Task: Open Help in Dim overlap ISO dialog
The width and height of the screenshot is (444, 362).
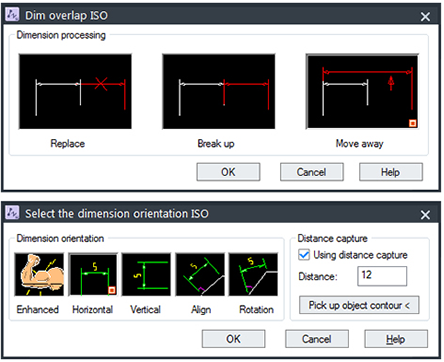Action: click(391, 172)
